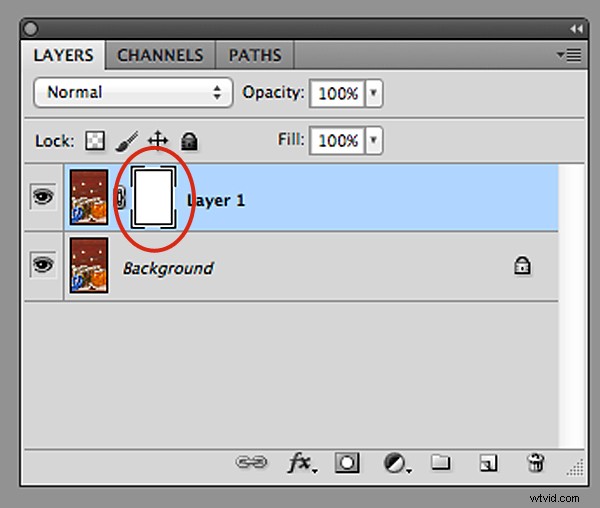Image resolution: width=600 pixels, height=508 pixels.
Task: Switch to the Paths tab
Action: tap(254, 56)
